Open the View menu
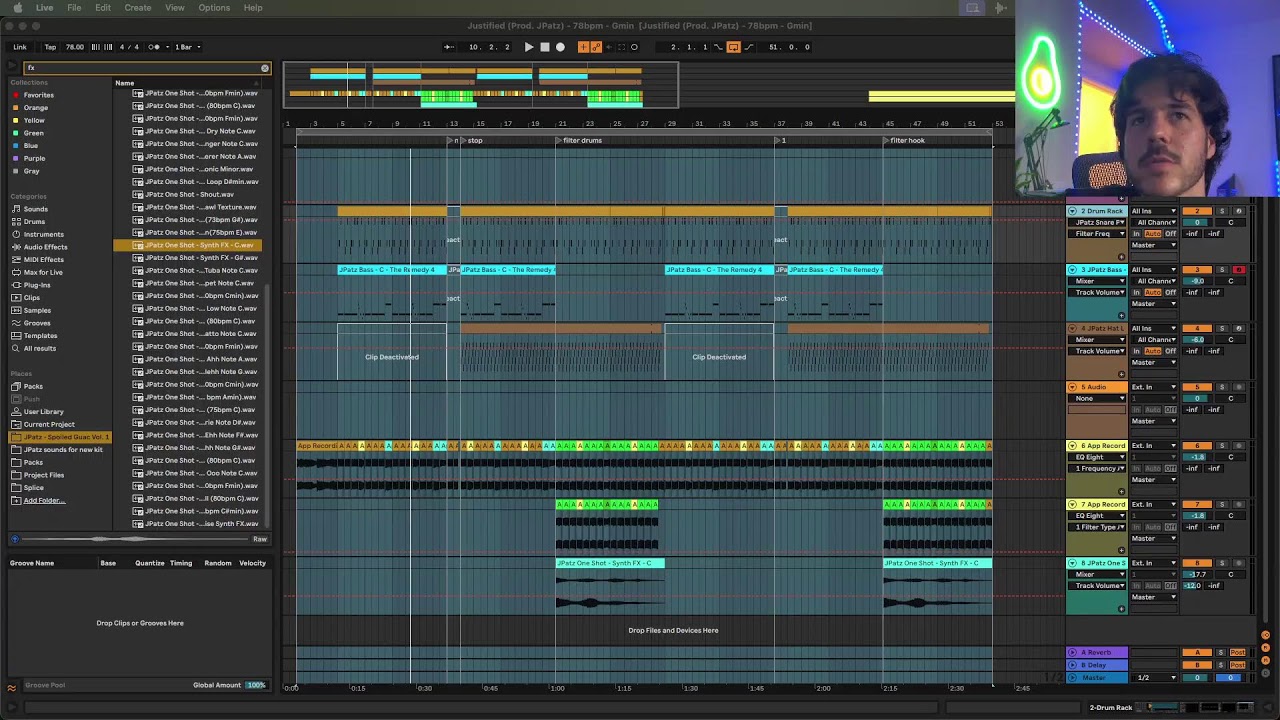Image resolution: width=1280 pixels, height=720 pixels. [175, 8]
